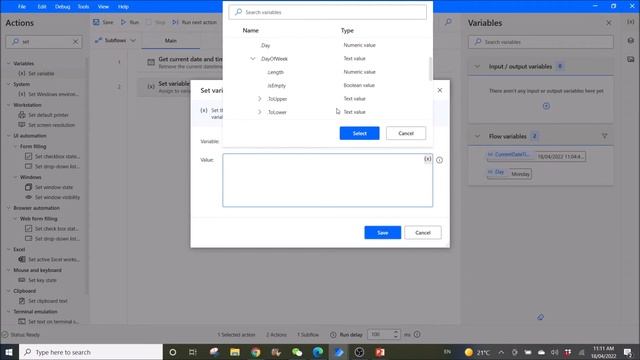This screenshot has width=640, height=360.
Task: Click the Run next action icon
Action: tap(175, 22)
